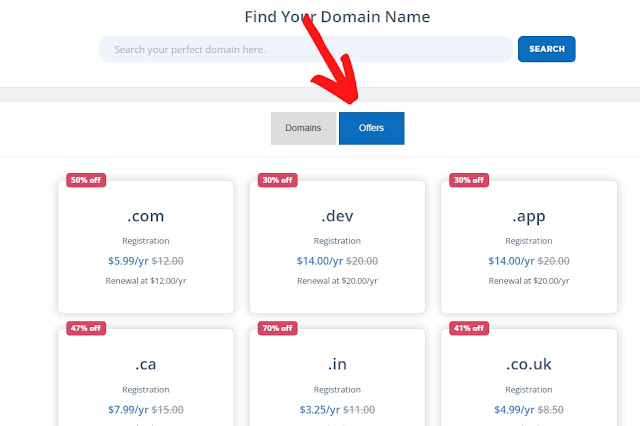Click renewal text under .dev

pos(337,281)
